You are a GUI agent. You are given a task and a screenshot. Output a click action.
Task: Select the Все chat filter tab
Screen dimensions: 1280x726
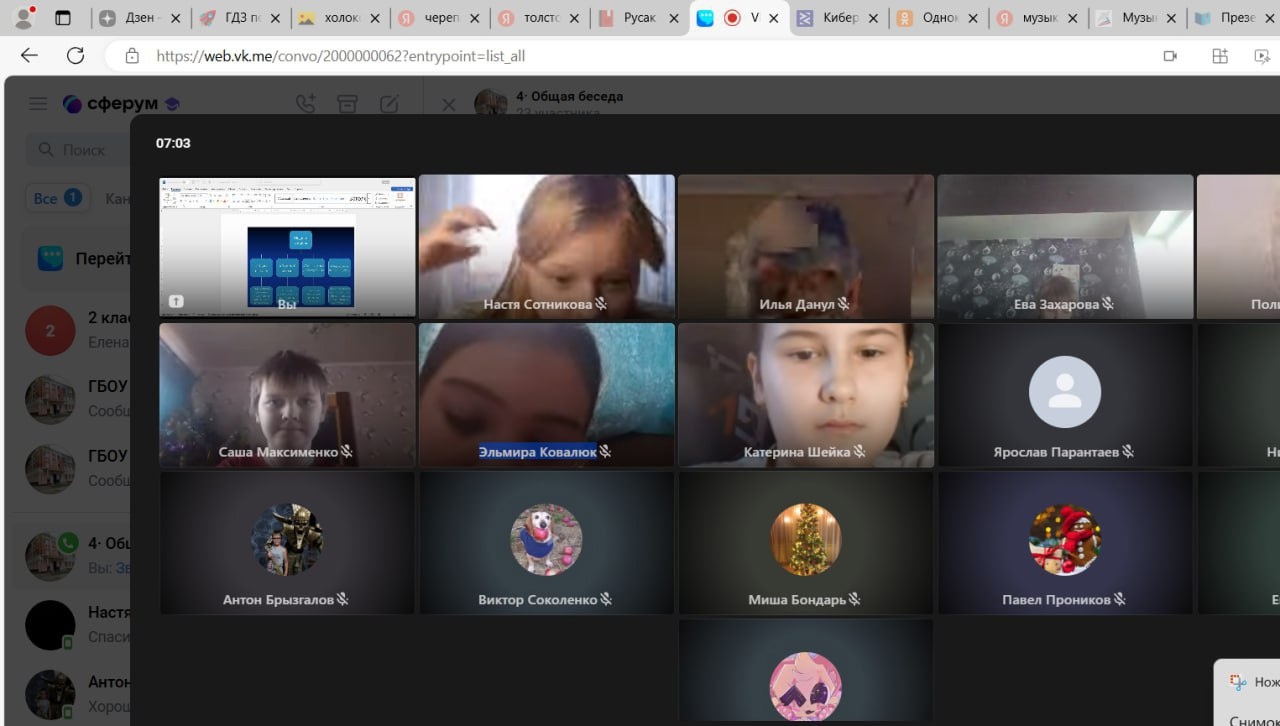pos(58,198)
